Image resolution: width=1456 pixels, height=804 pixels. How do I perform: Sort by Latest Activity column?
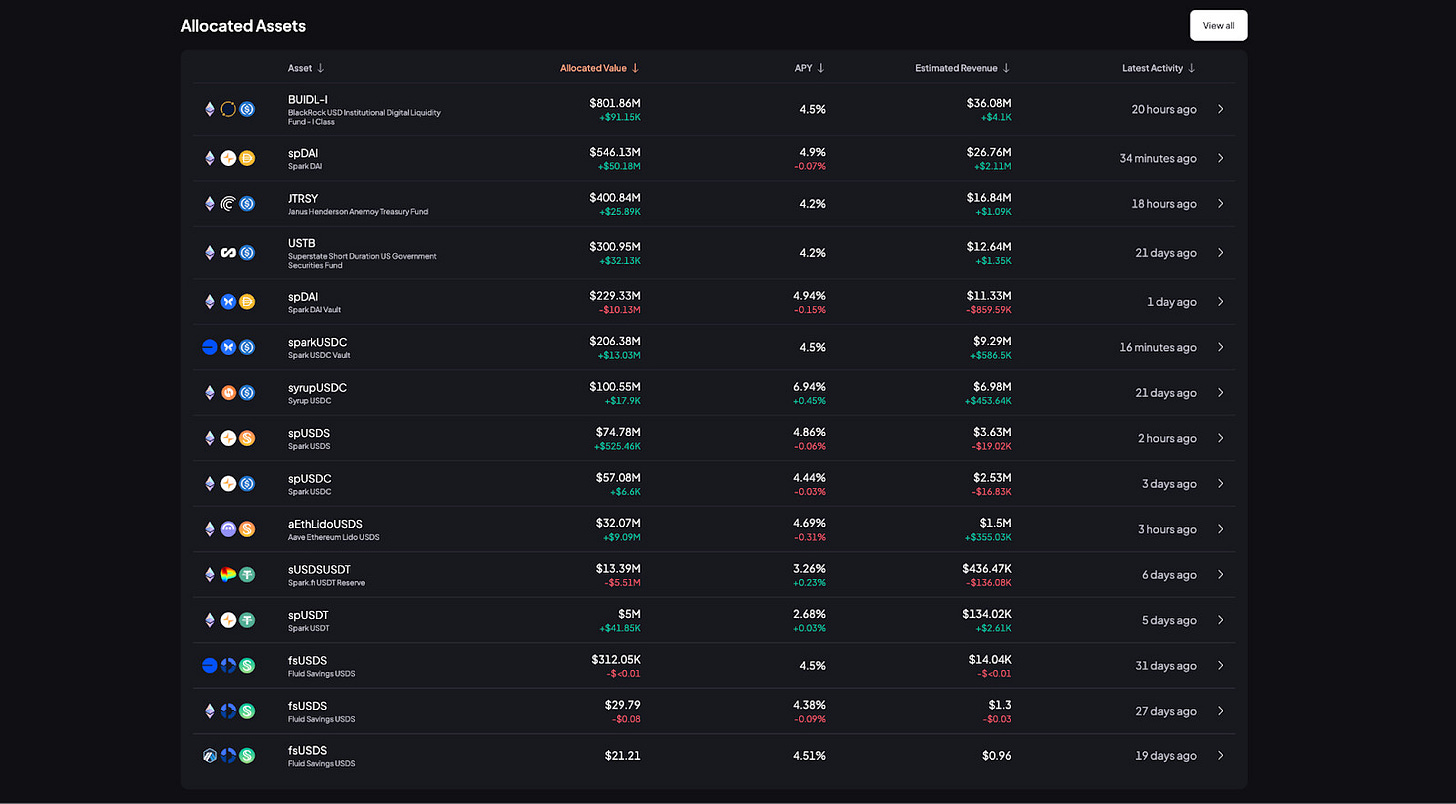point(1159,68)
